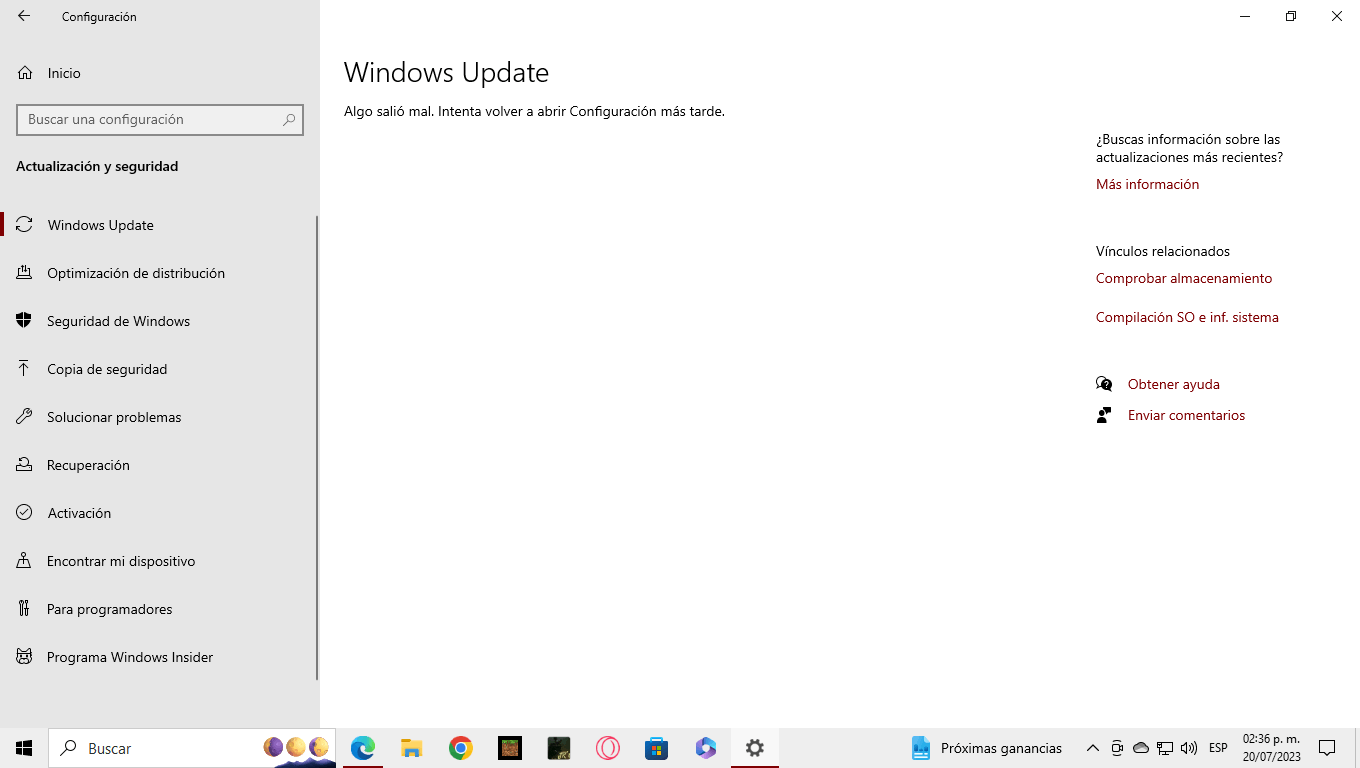Click the sidebar vertical scrollbar

coord(317,448)
